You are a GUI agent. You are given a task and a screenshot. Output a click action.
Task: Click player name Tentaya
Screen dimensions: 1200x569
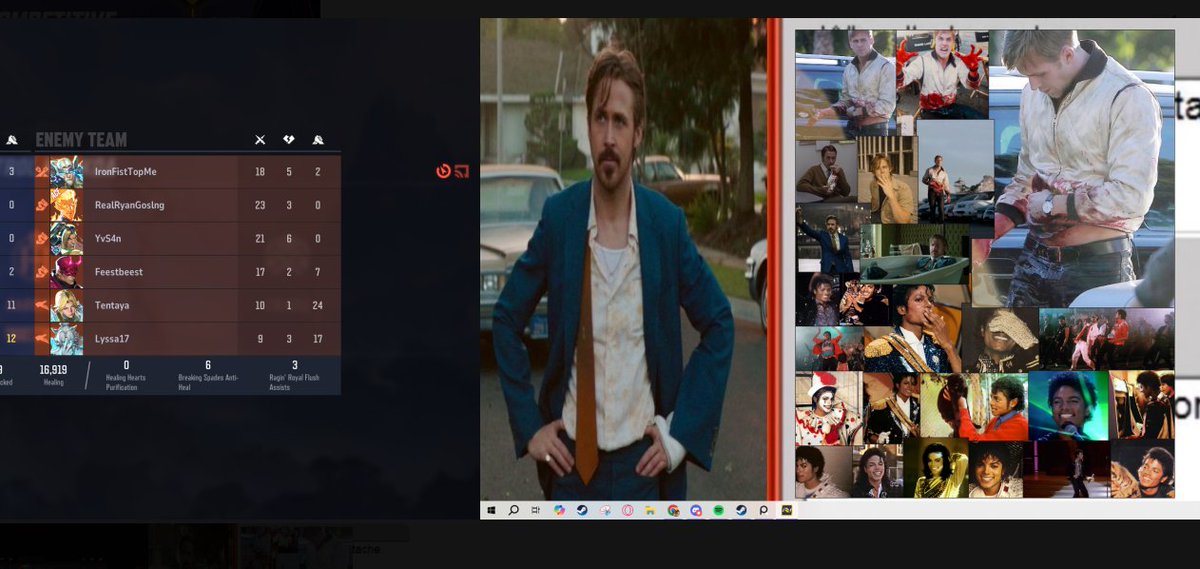click(x=113, y=306)
